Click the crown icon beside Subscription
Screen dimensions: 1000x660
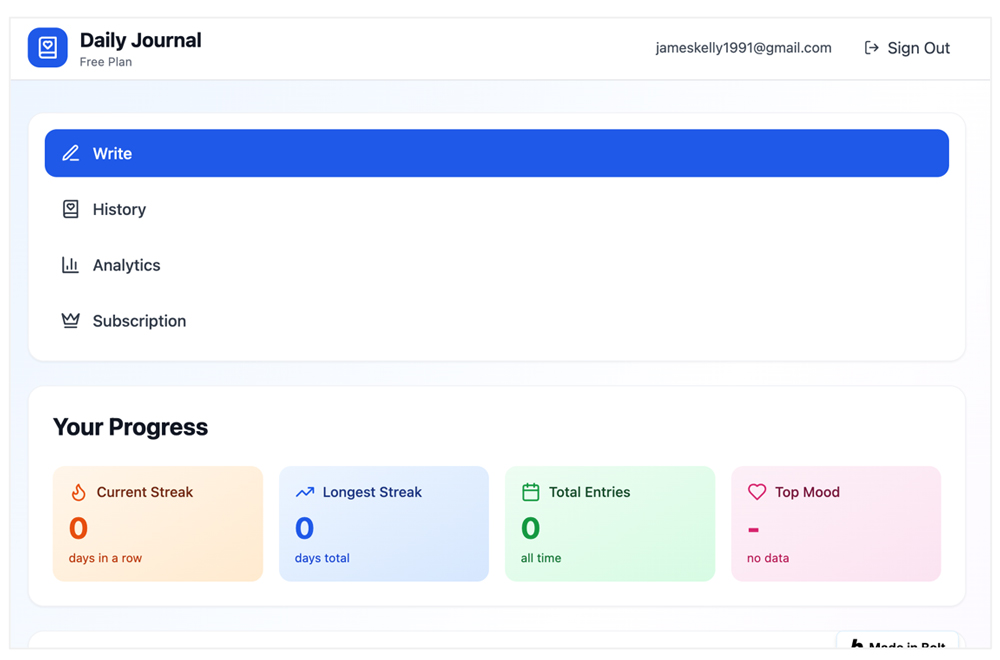coord(70,321)
